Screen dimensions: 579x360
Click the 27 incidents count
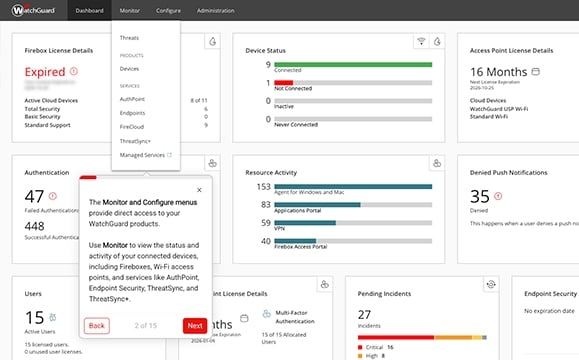(x=364, y=315)
